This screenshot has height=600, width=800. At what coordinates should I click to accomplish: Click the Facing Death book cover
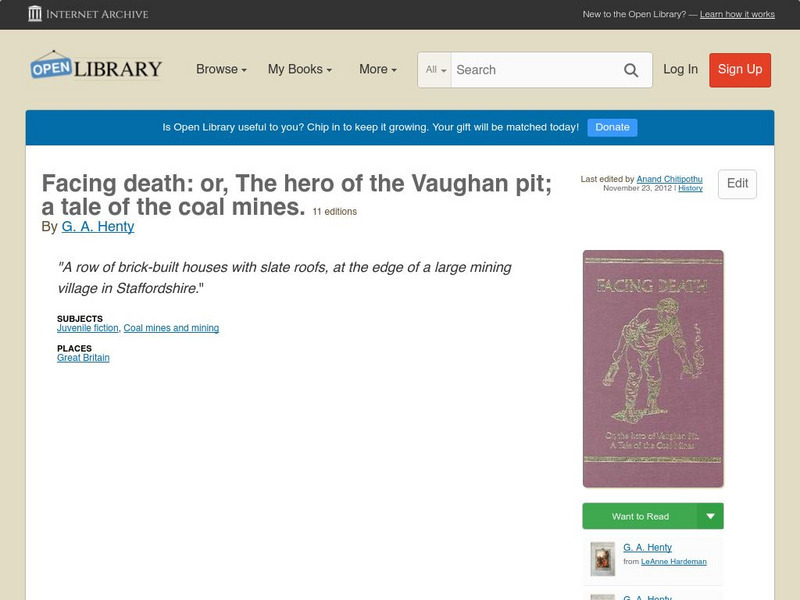(653, 368)
